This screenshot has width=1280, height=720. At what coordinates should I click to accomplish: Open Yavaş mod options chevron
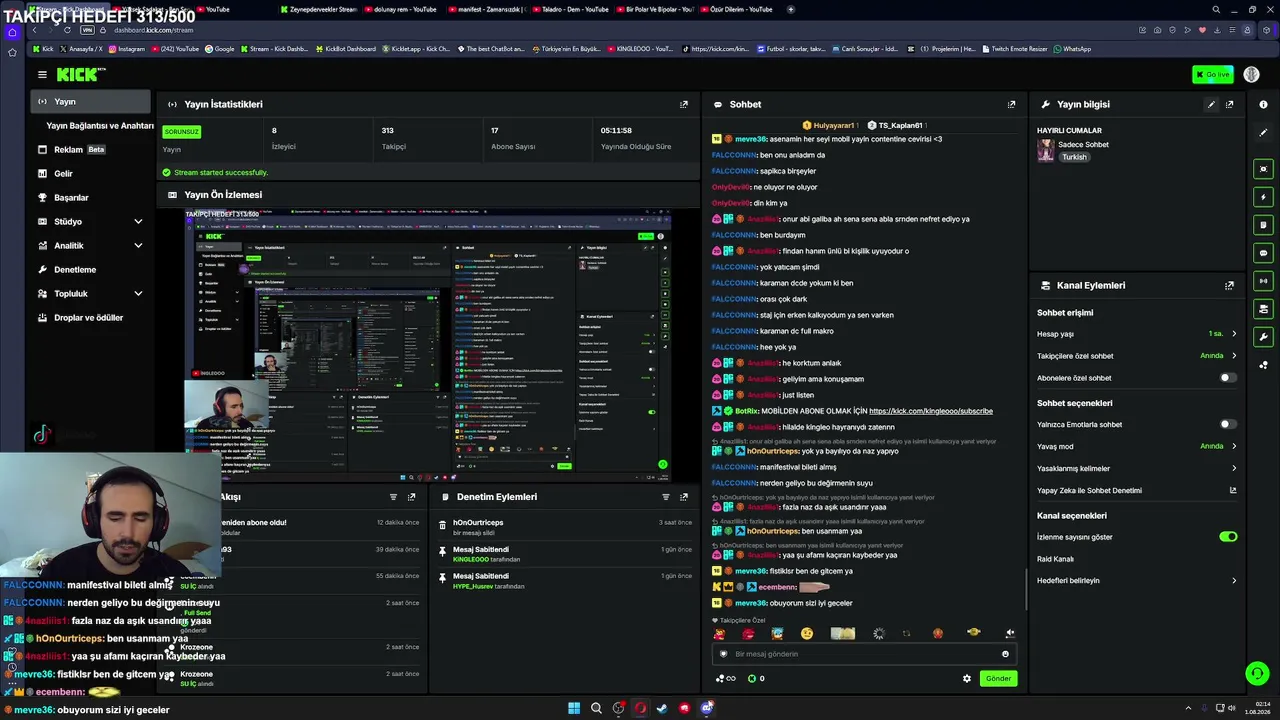[1234, 446]
